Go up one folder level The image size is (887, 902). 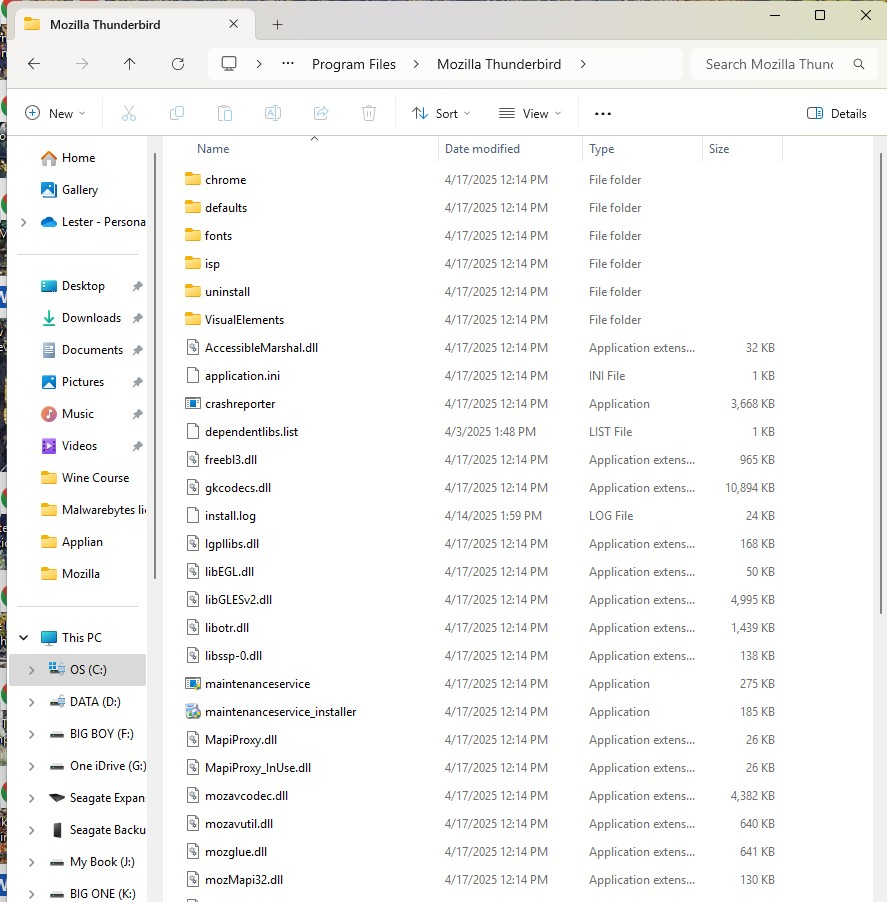(x=129, y=64)
